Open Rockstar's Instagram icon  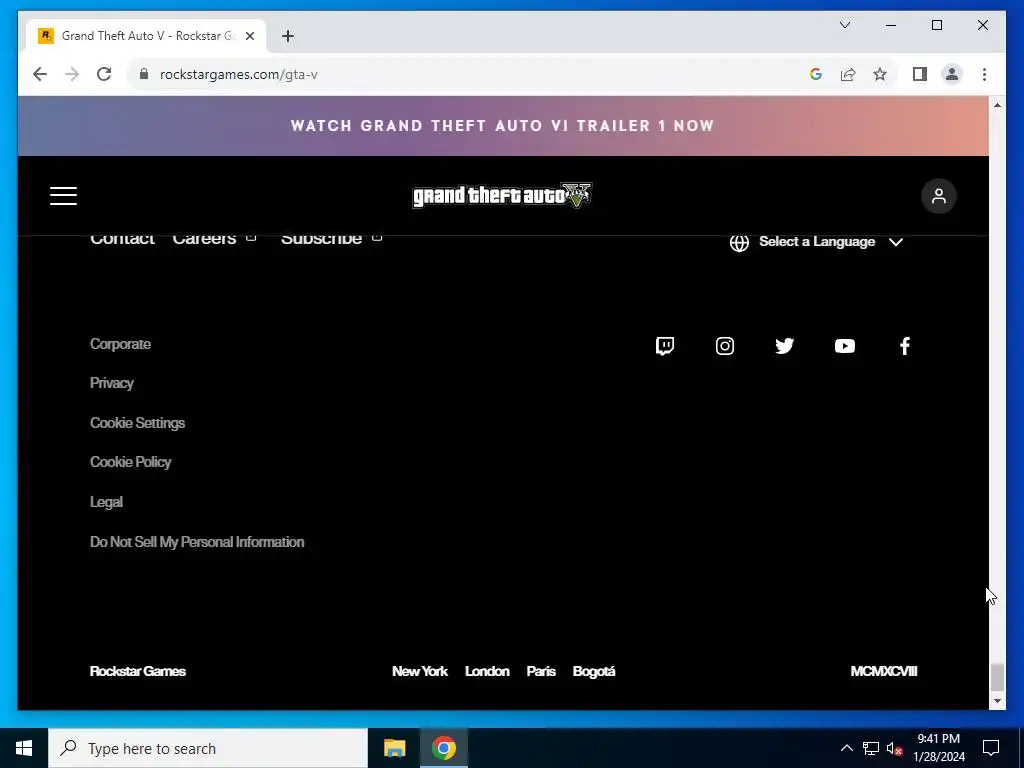[x=725, y=346]
